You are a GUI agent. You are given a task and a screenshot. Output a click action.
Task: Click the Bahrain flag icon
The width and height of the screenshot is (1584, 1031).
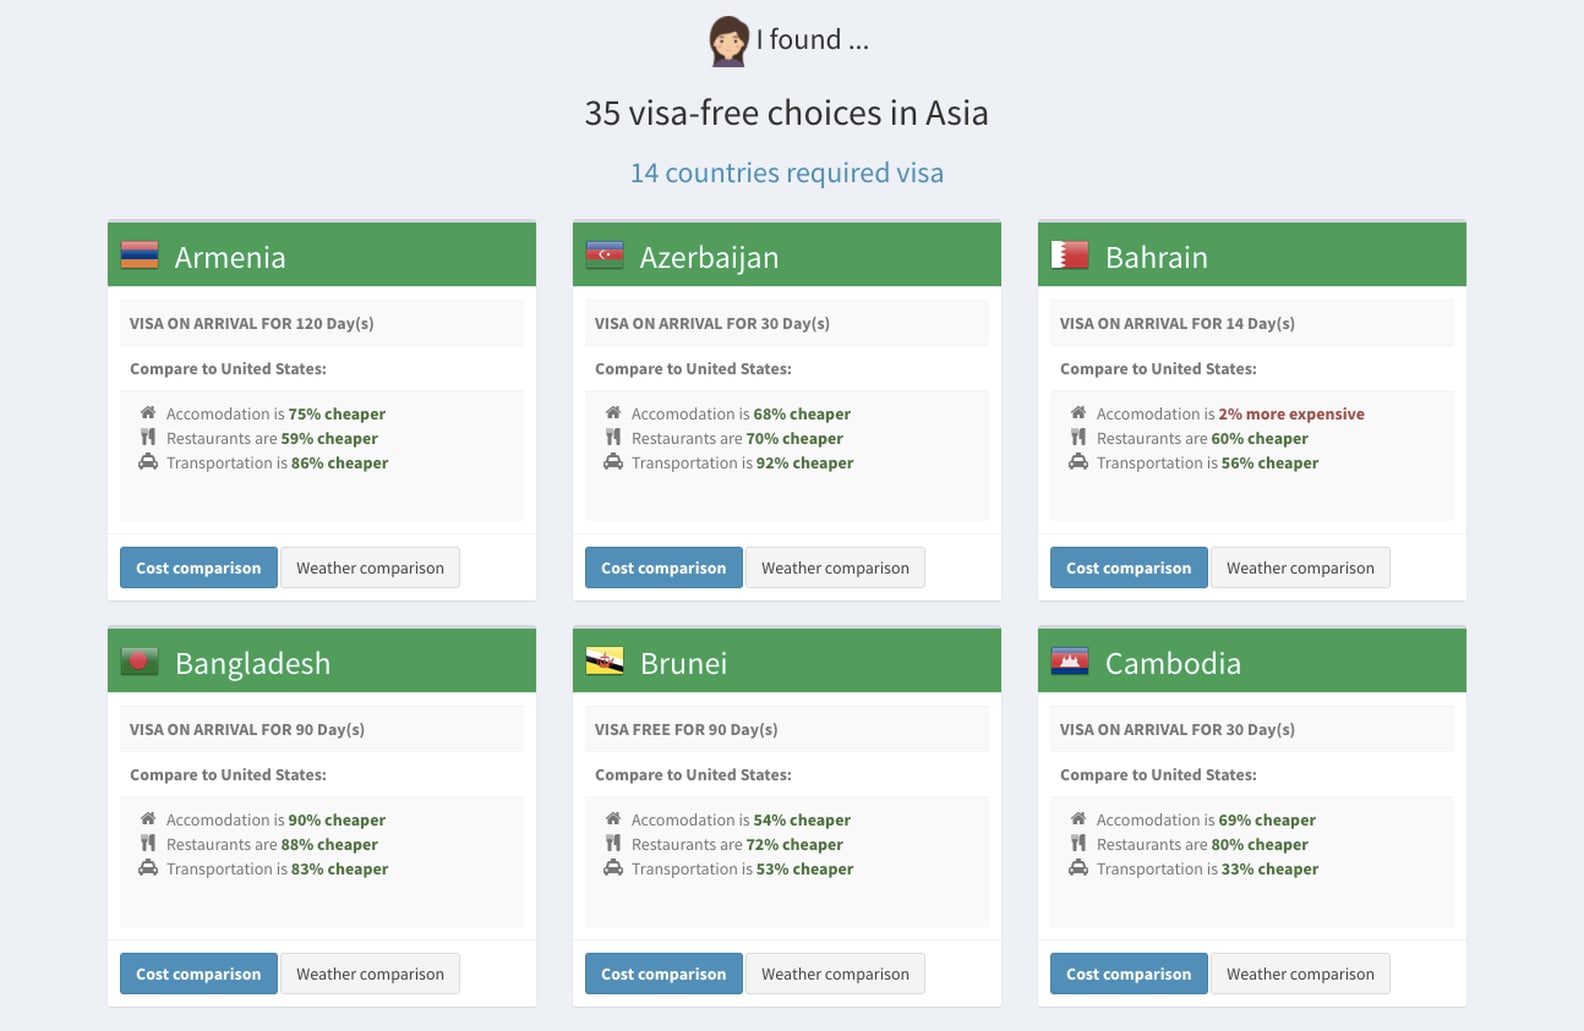click(x=1069, y=256)
